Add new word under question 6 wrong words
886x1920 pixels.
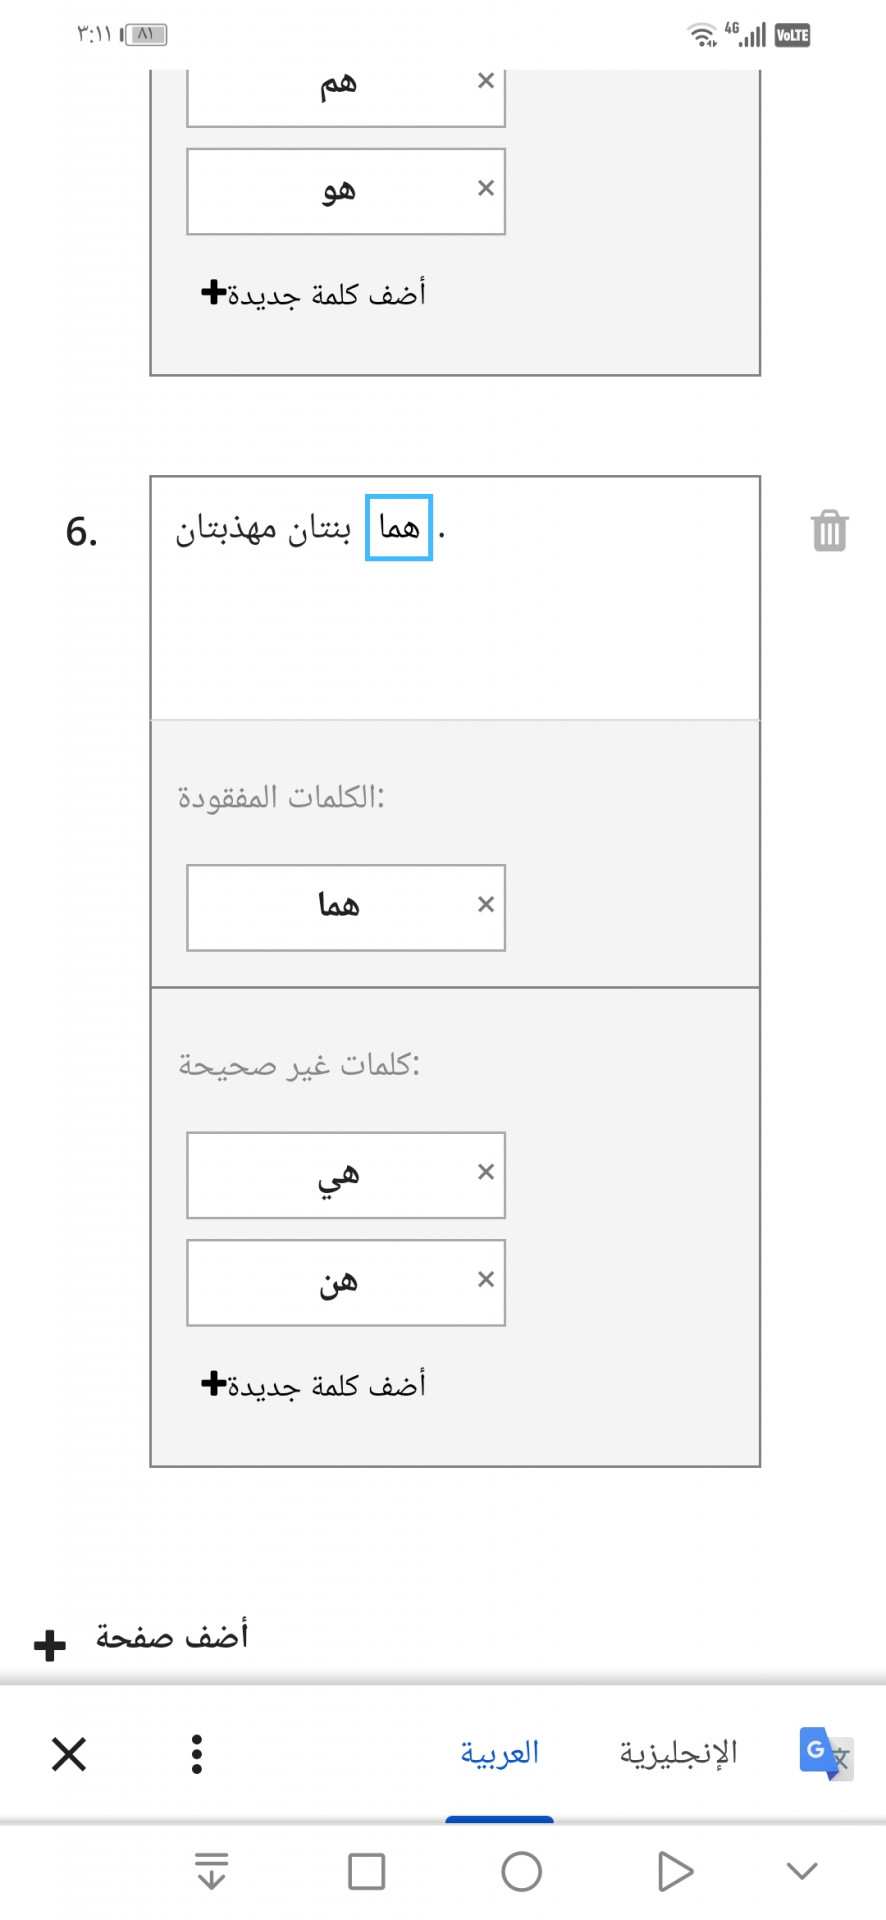(313, 1385)
